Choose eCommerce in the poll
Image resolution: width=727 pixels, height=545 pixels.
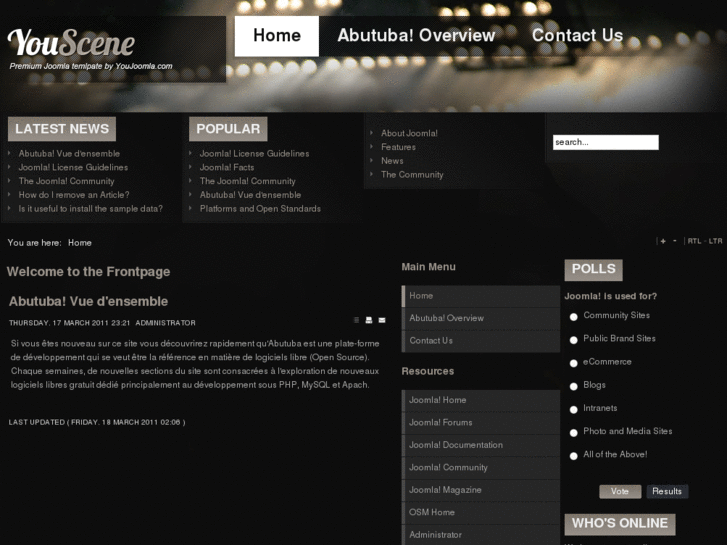coord(574,363)
